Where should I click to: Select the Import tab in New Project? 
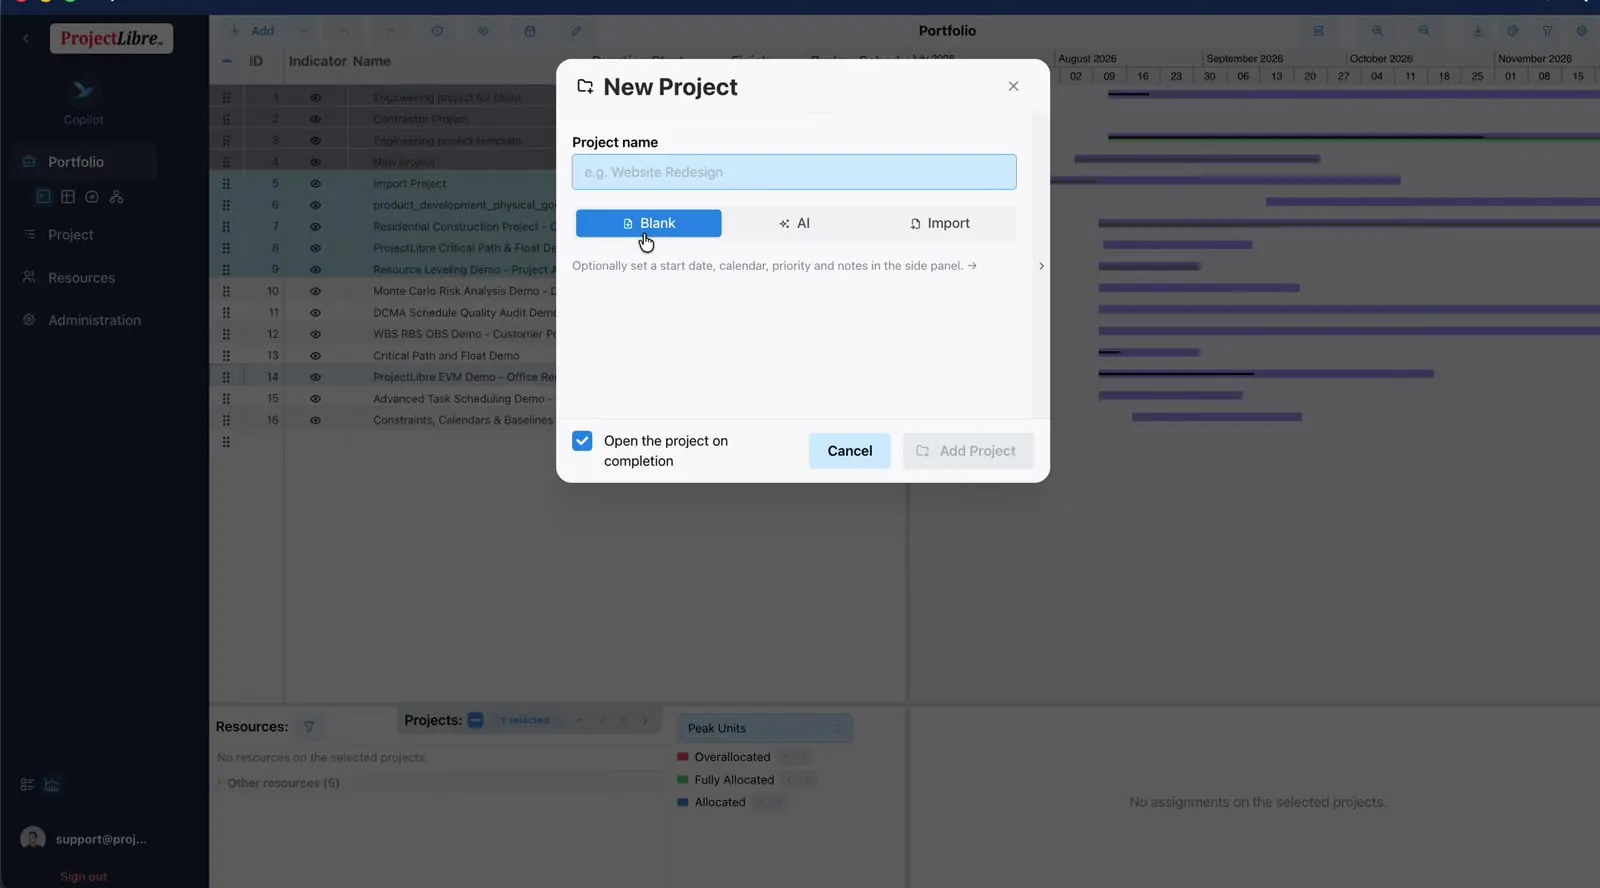(940, 223)
